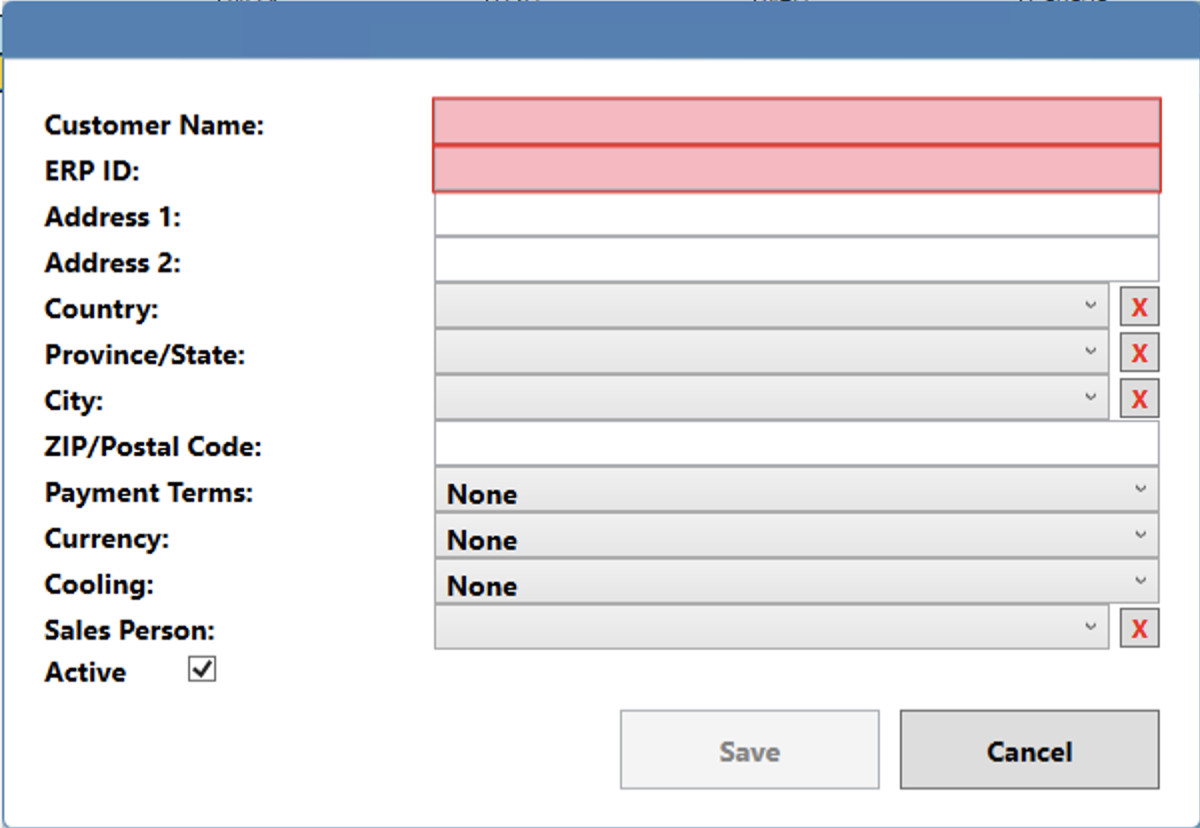Open the Country dropdown
Image resolution: width=1200 pixels, height=828 pixels.
[771, 306]
